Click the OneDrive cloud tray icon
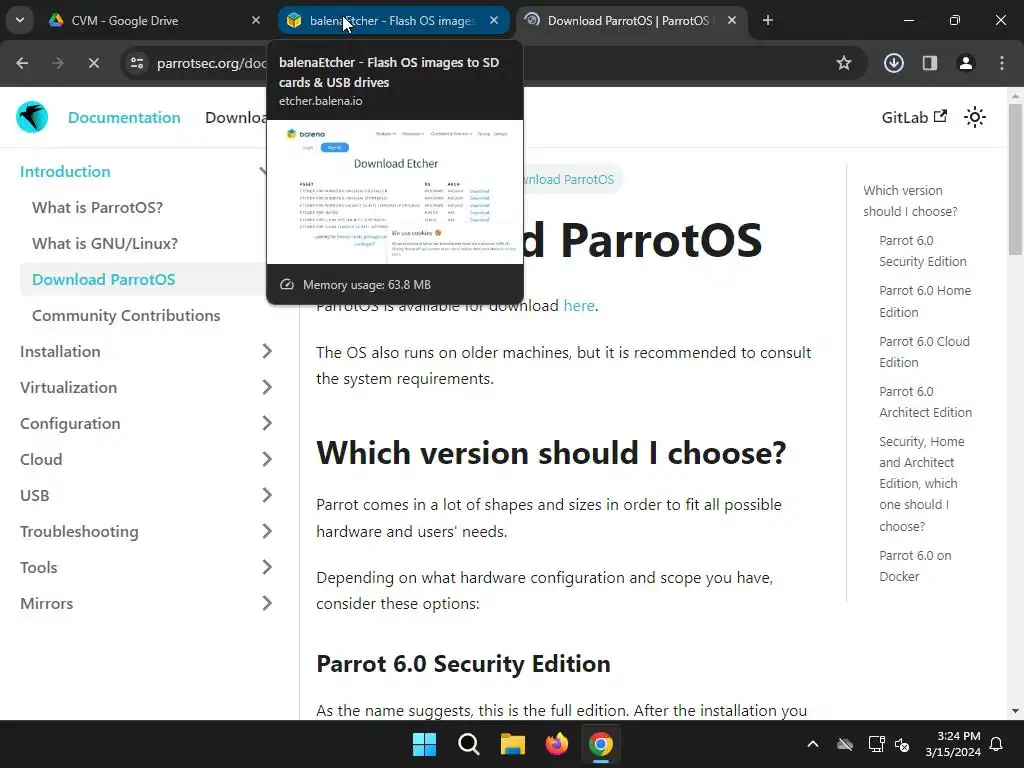This screenshot has height=768, width=1024. coord(844,744)
